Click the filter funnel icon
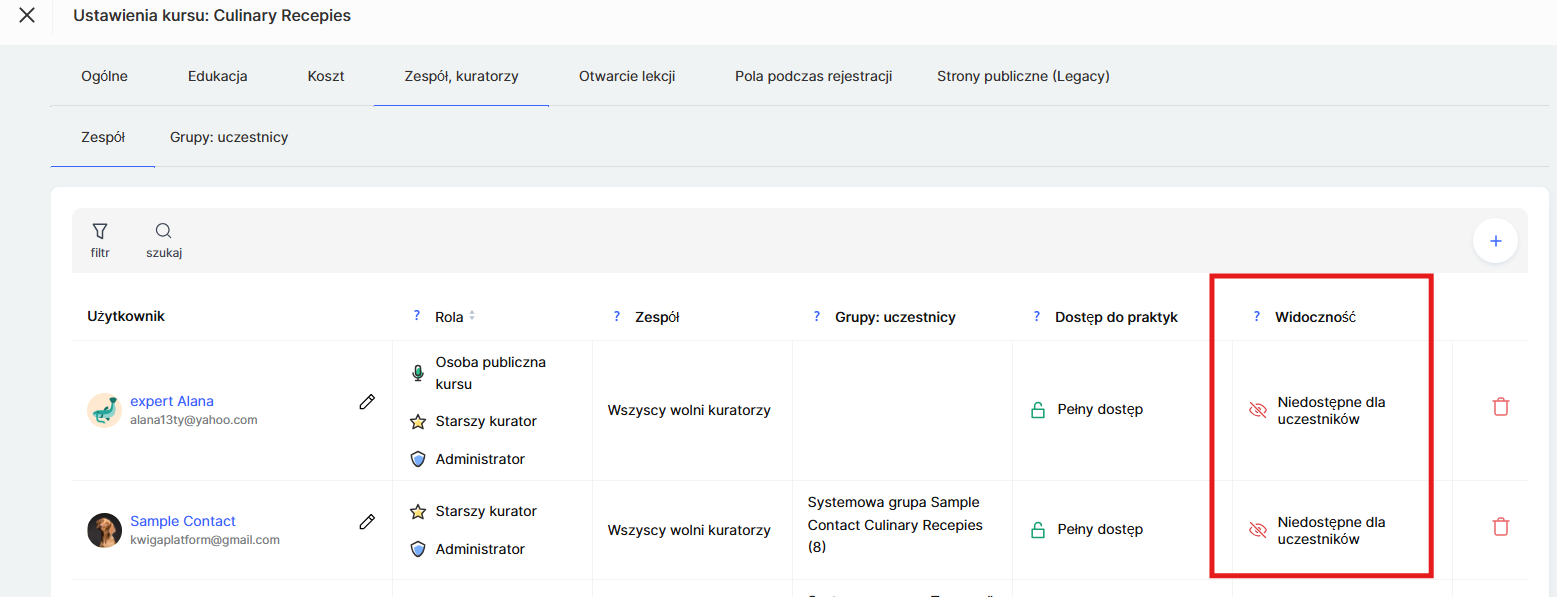1557x597 pixels. point(100,232)
